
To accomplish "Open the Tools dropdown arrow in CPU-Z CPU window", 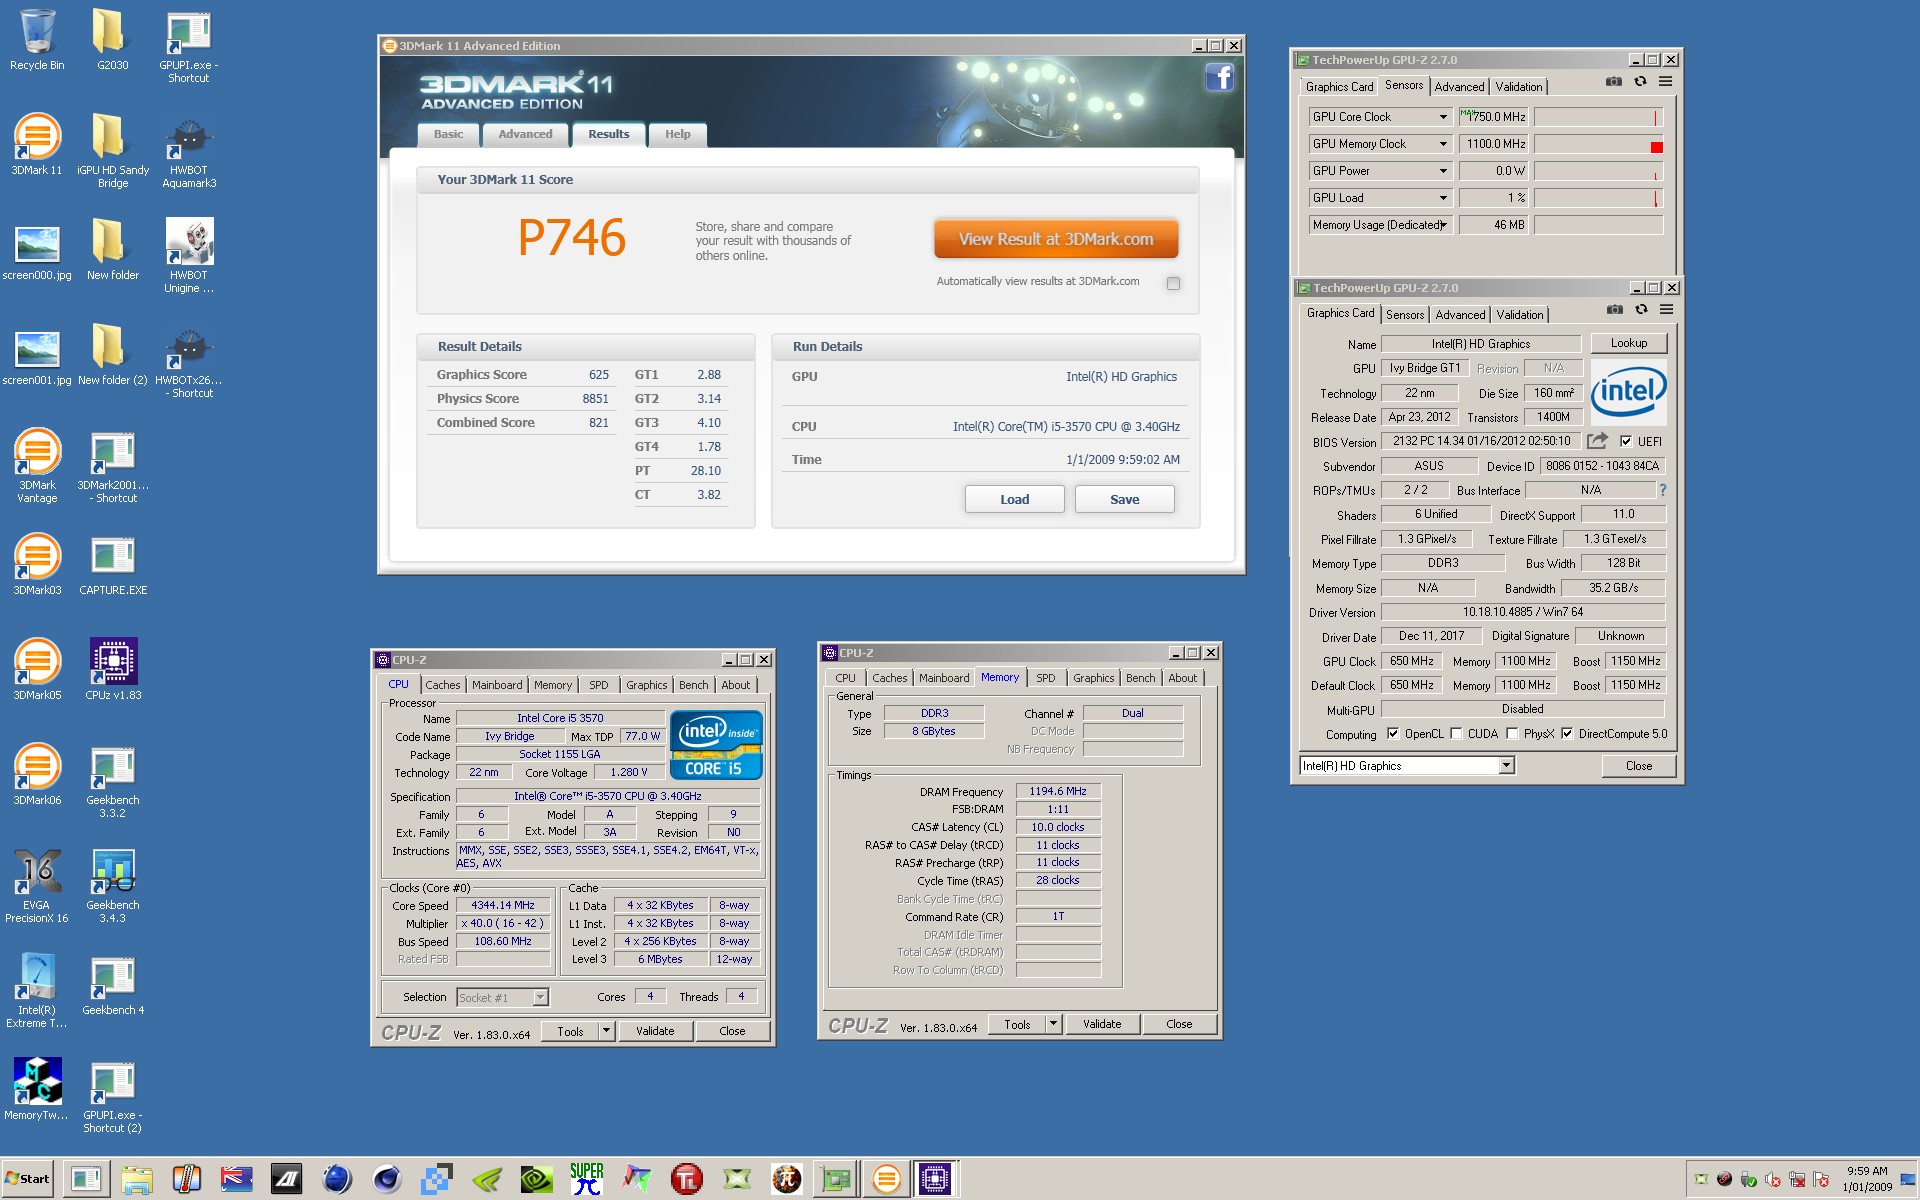I will pos(606,1031).
